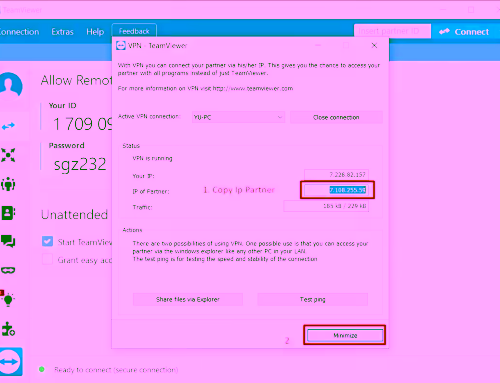
Task: Open the Remote Management sidebar icon
Action: pyautogui.click(x=8, y=155)
